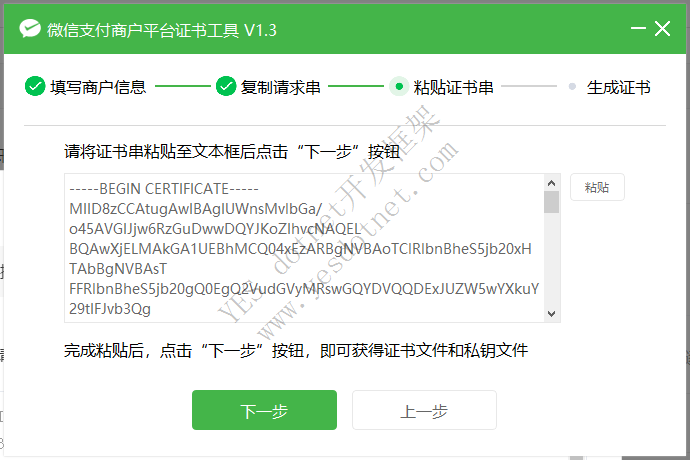Minimize the certificate tool window
The height and width of the screenshot is (460, 690).
pyautogui.click(x=638, y=28)
